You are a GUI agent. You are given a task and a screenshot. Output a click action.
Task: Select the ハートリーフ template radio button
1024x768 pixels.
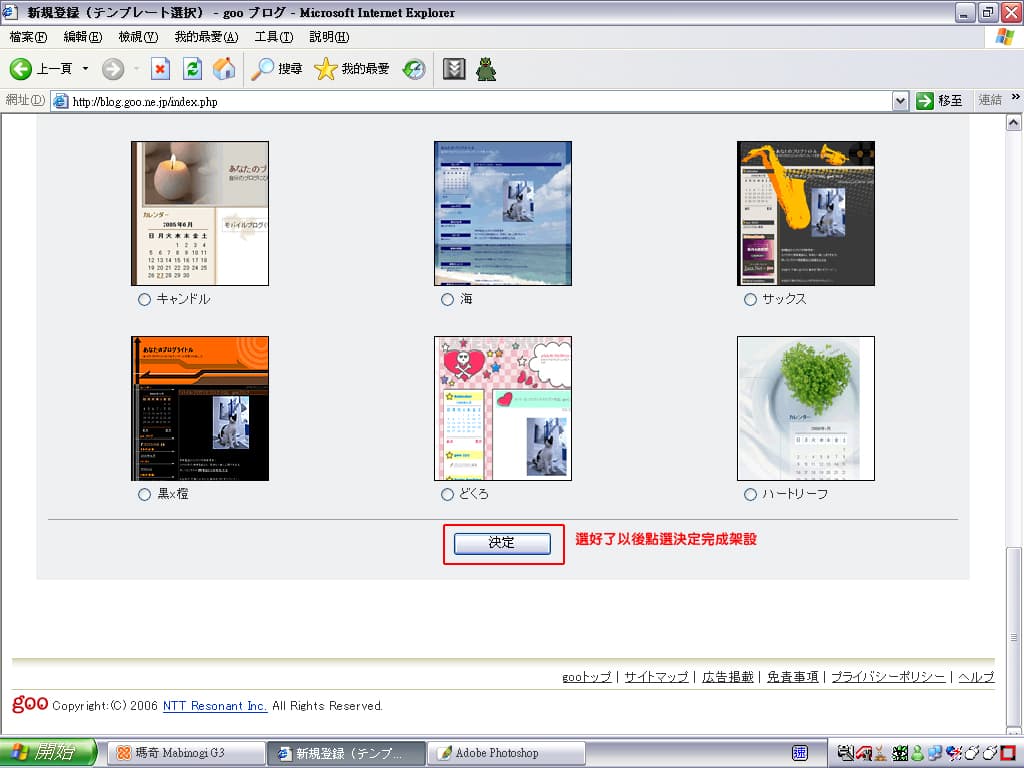[x=750, y=494]
